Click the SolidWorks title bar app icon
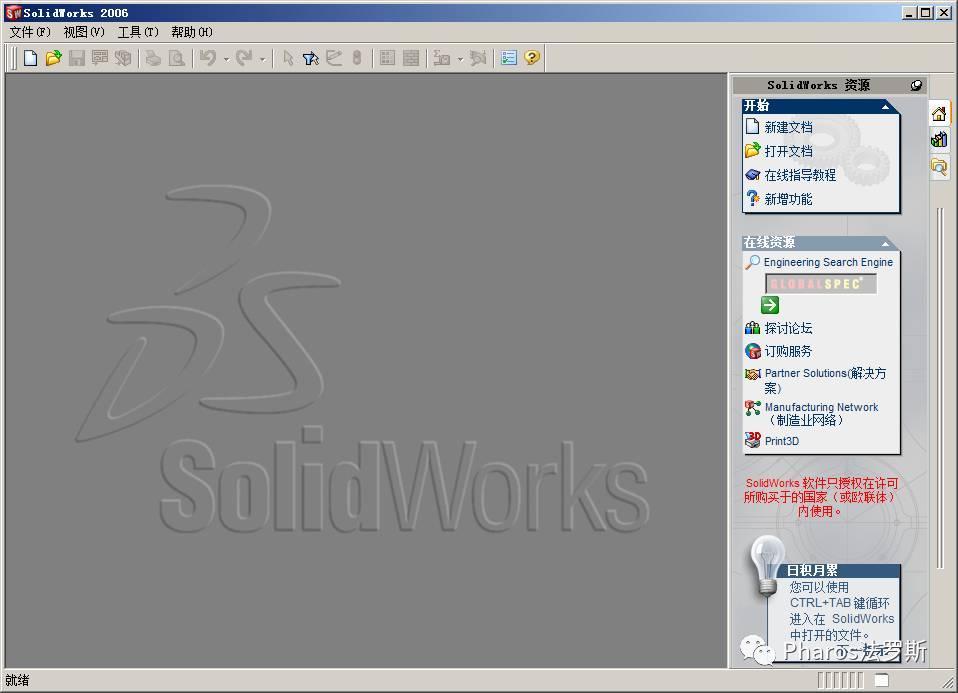This screenshot has height=693, width=958. [13, 12]
